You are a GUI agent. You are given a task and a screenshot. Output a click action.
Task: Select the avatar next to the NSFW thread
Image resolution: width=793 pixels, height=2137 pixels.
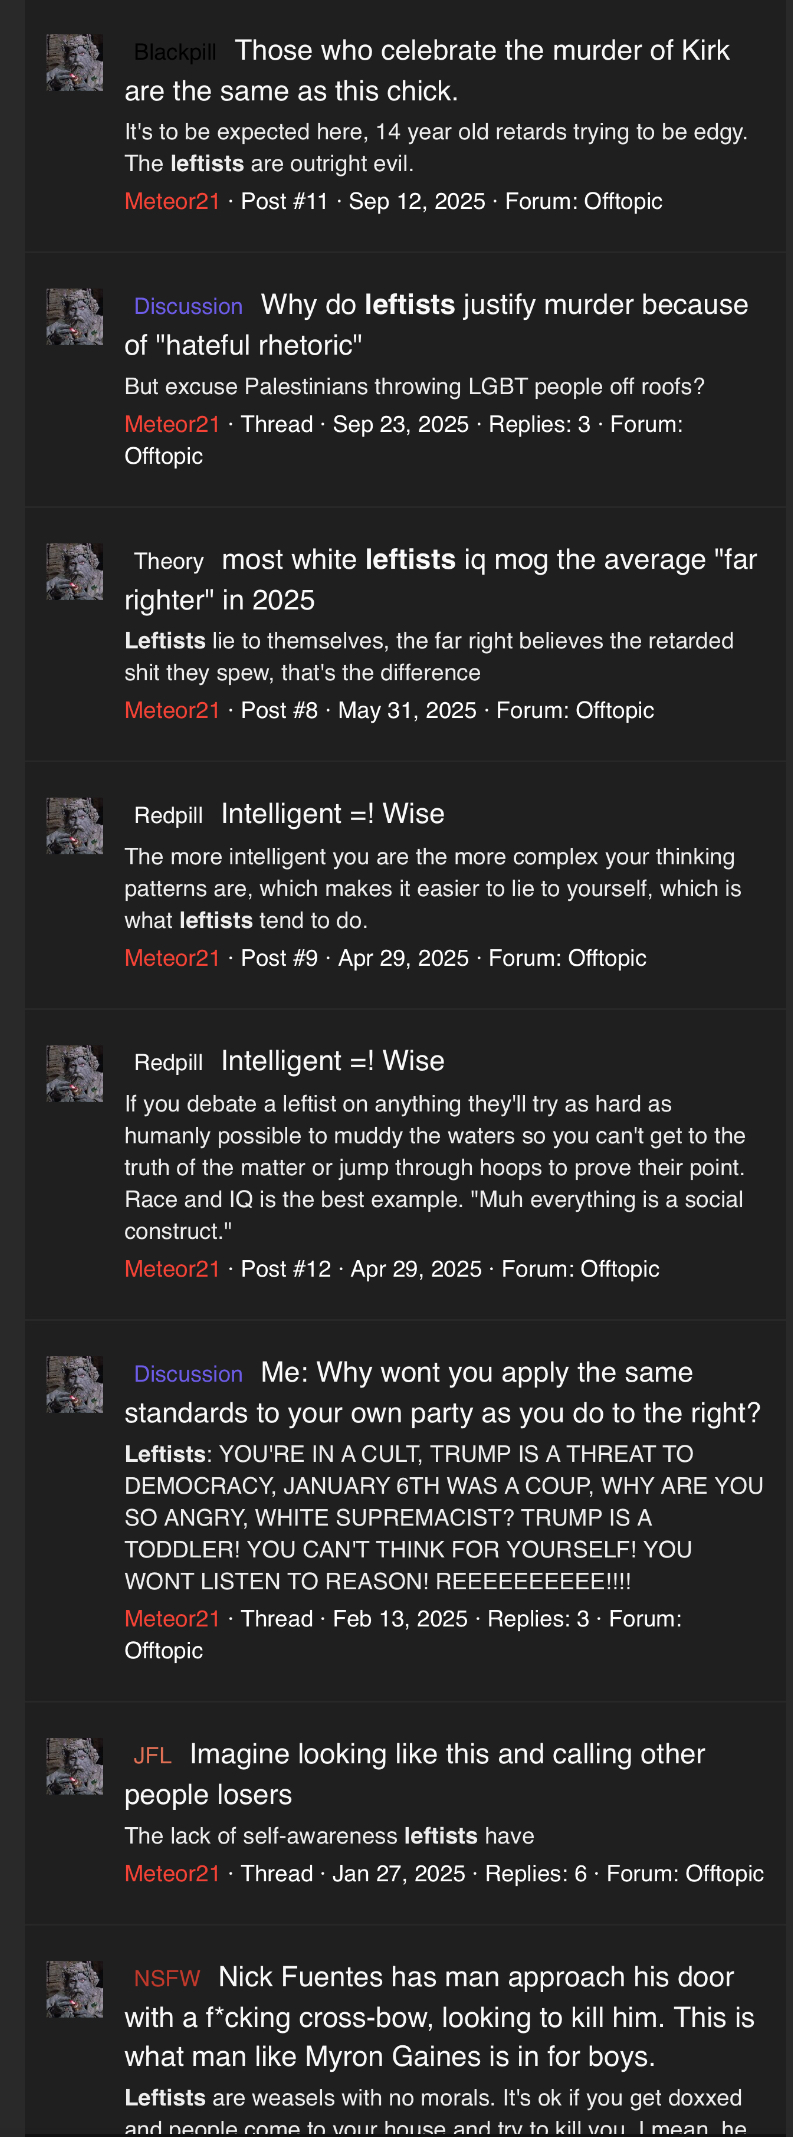click(x=74, y=1989)
